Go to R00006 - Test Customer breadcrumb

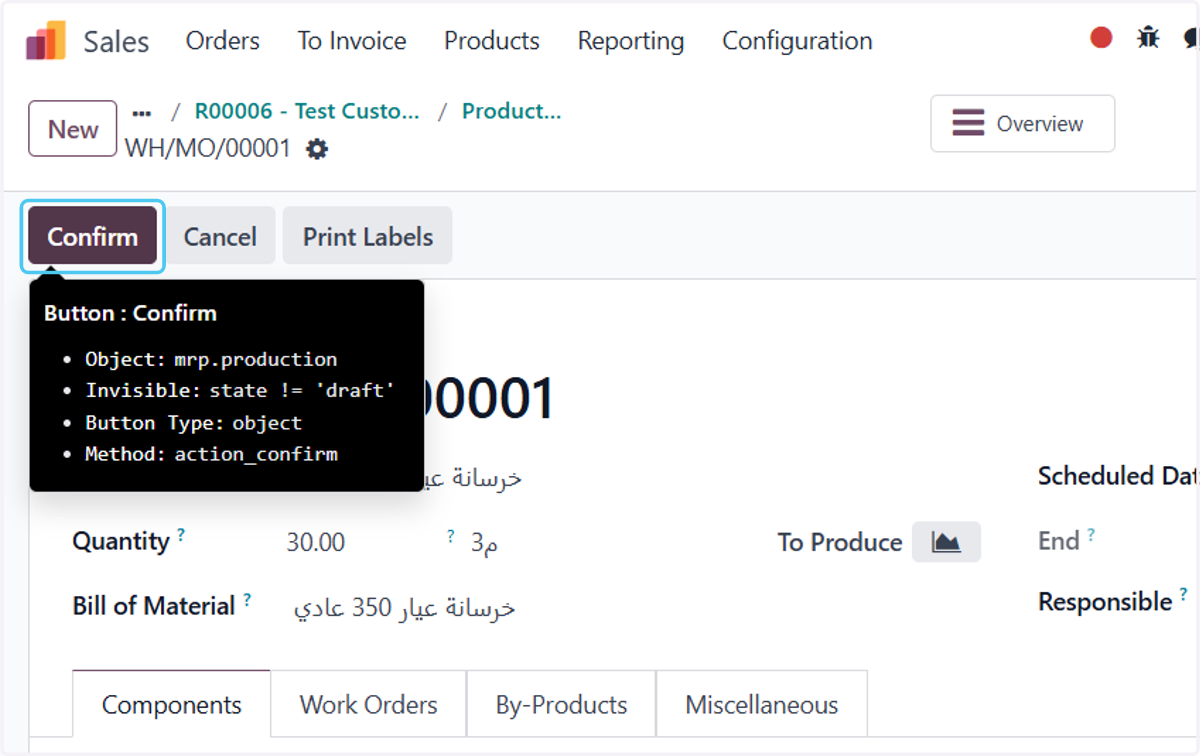(307, 111)
